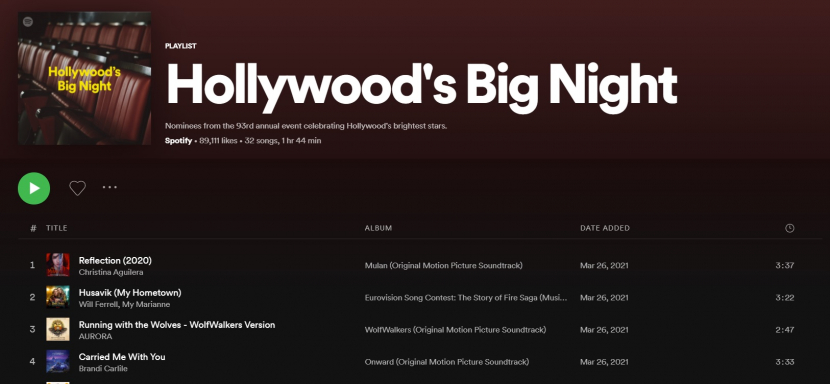Like the playlist with the heart icon
The height and width of the screenshot is (384, 830).
[x=77, y=188]
